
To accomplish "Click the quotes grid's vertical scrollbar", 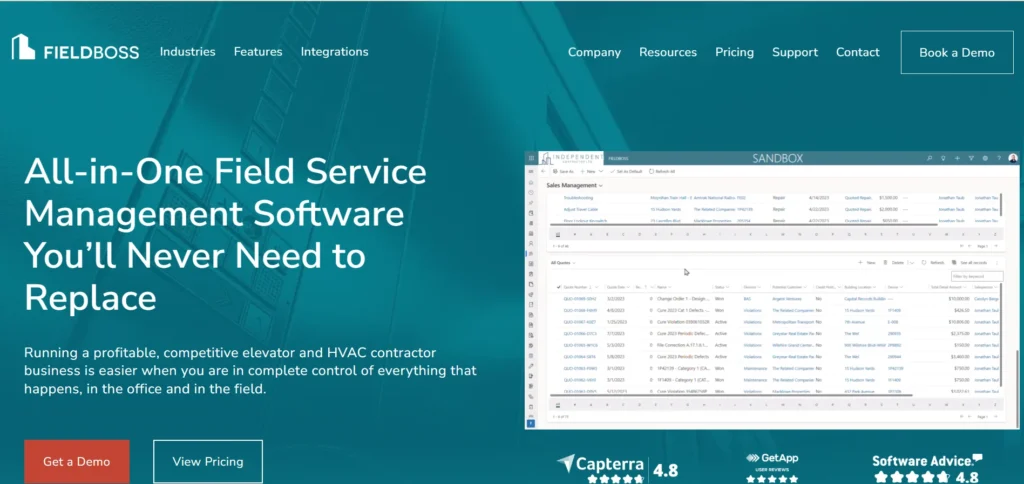I will (1001, 334).
